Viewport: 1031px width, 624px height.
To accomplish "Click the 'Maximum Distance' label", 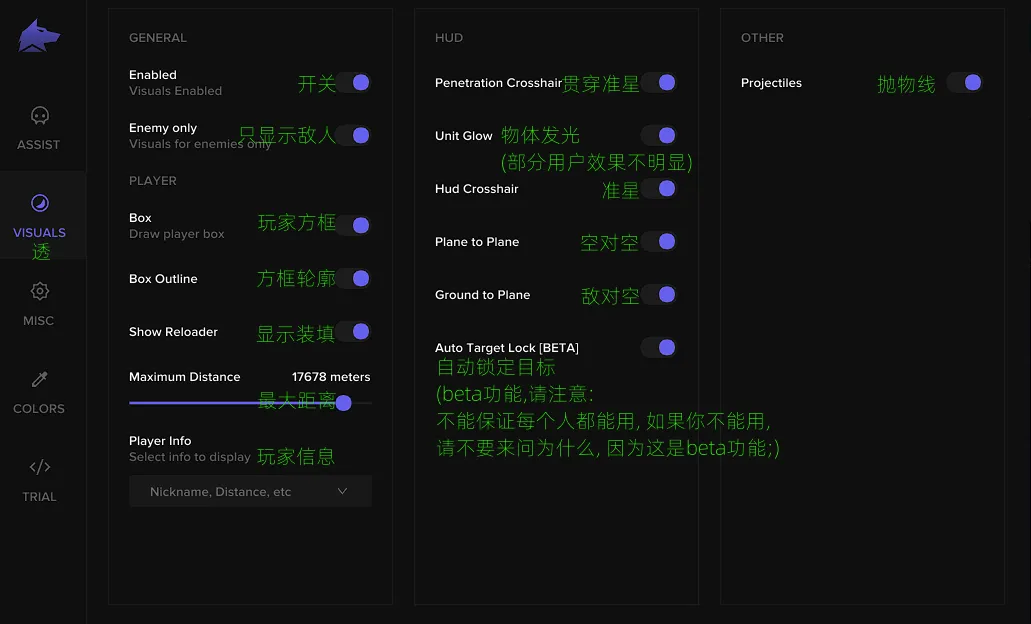I will click(185, 377).
